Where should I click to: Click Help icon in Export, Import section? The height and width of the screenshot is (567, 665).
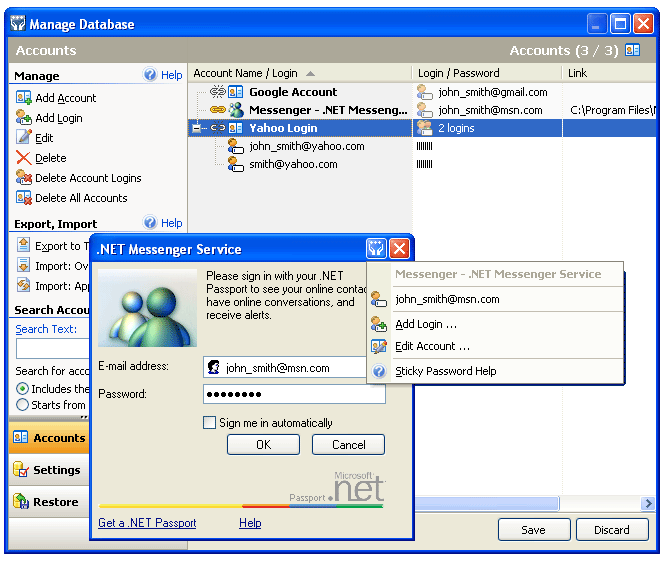pos(150,222)
